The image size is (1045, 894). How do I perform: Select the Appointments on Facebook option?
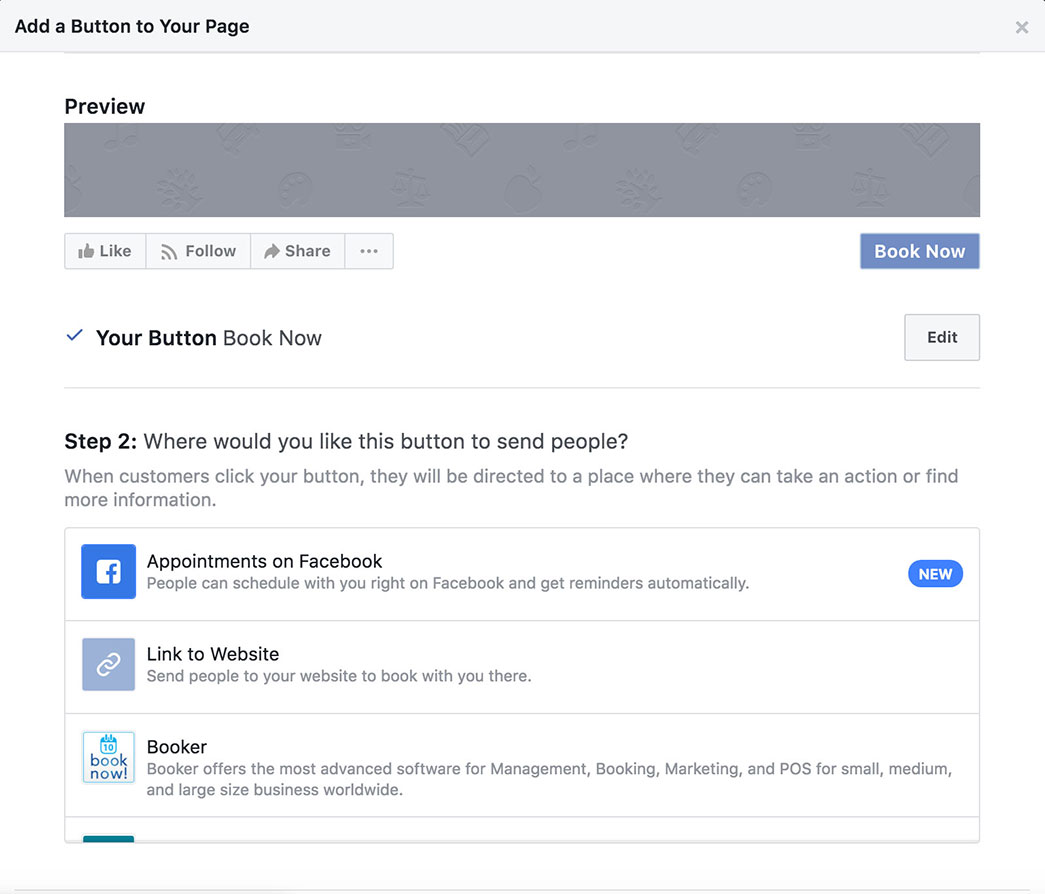click(x=450, y=571)
